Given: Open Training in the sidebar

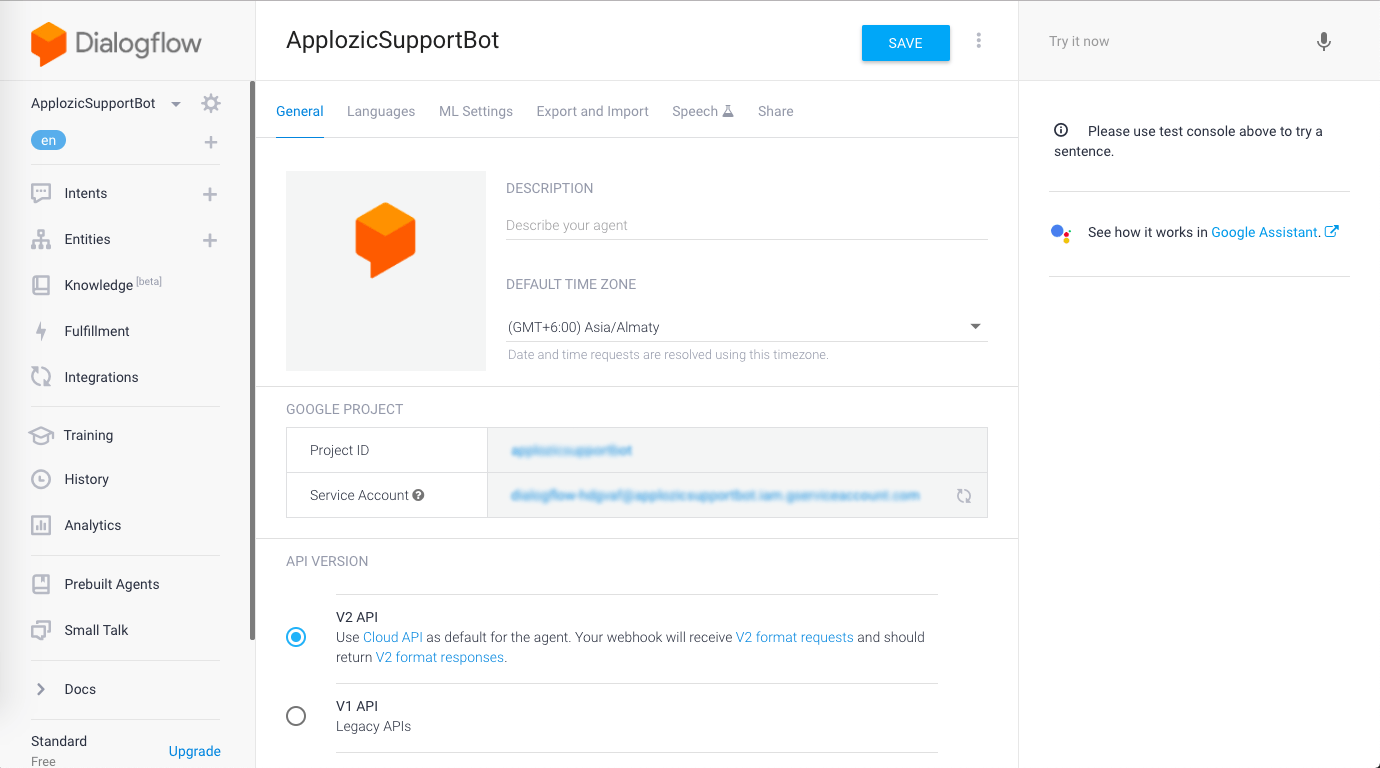Looking at the screenshot, I should [x=88, y=435].
